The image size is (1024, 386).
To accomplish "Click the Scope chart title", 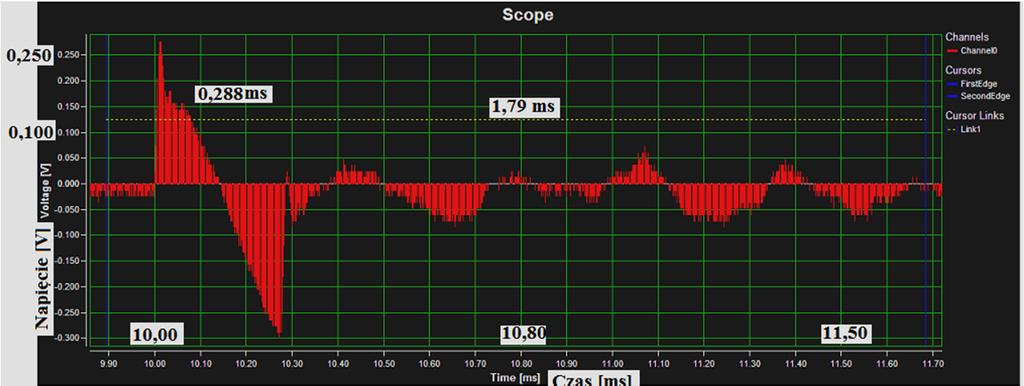I will (527, 14).
